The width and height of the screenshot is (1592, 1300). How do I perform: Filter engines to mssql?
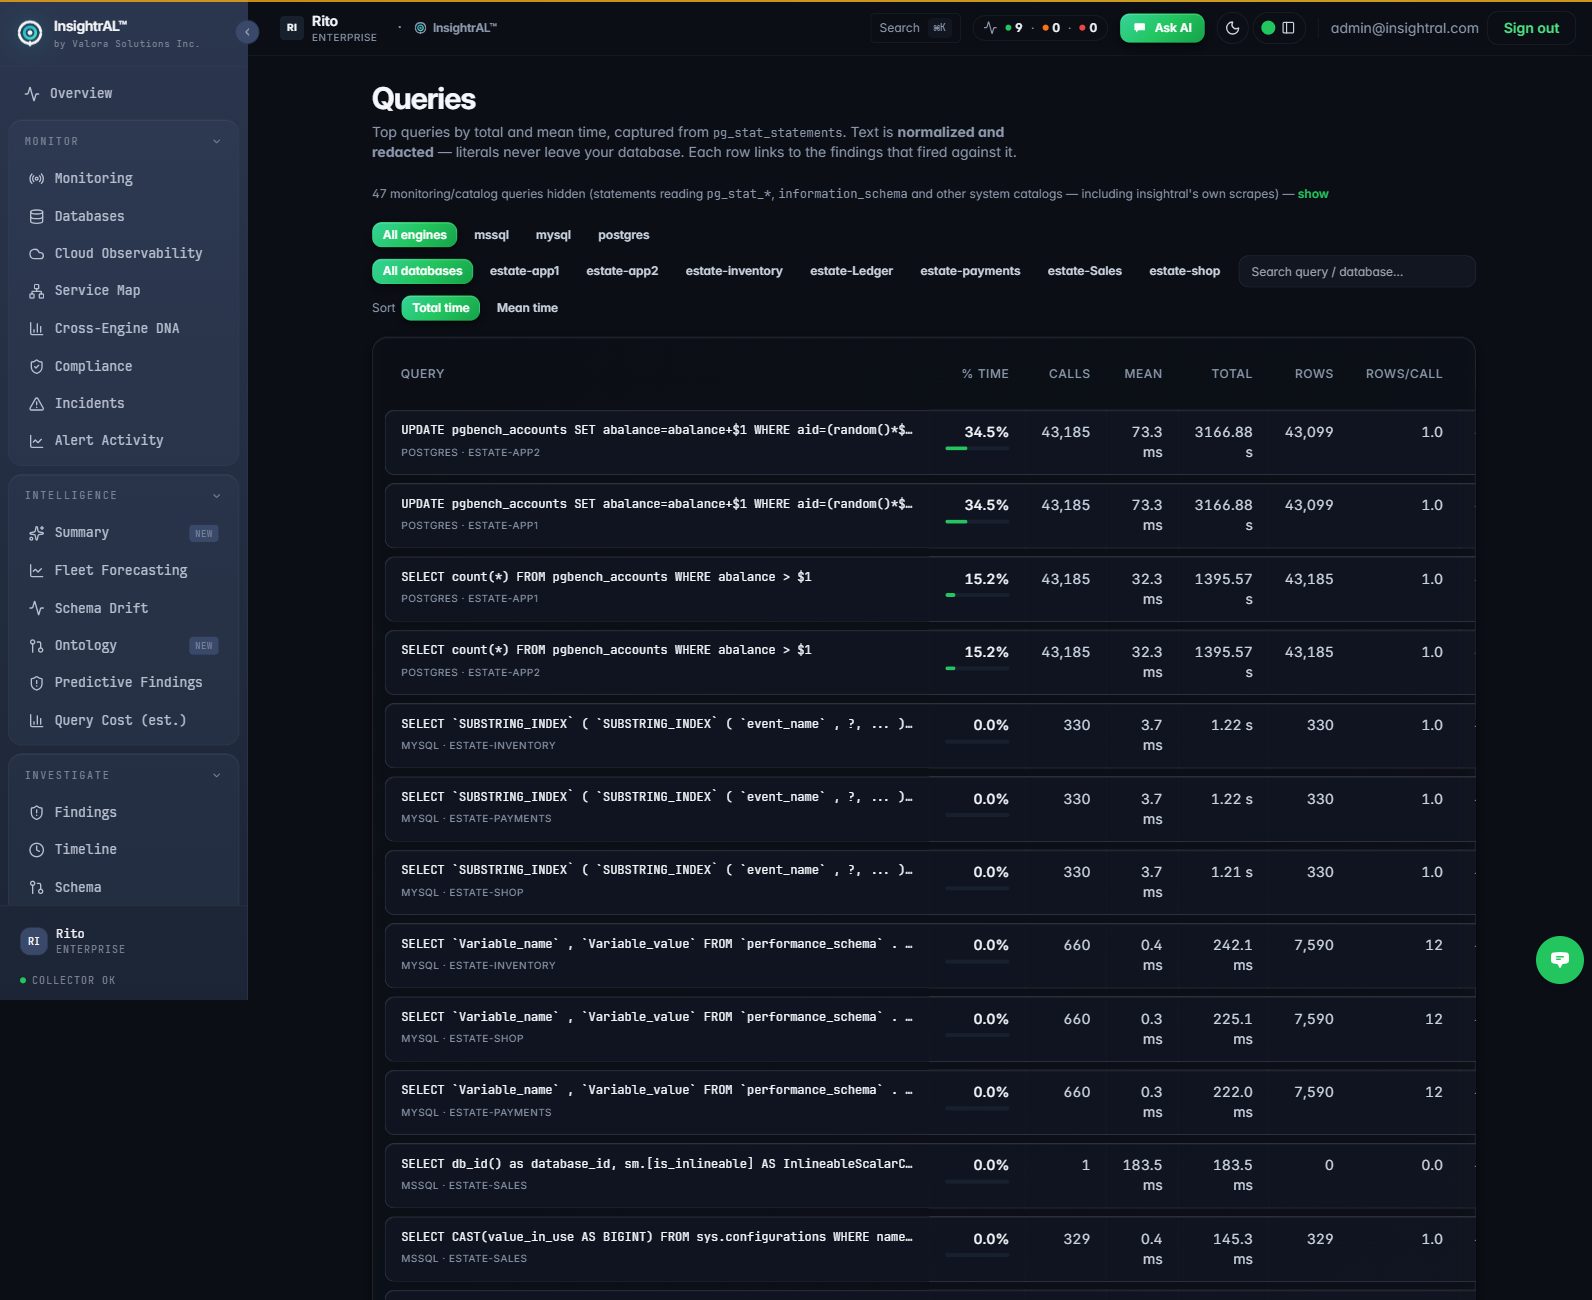[491, 235]
